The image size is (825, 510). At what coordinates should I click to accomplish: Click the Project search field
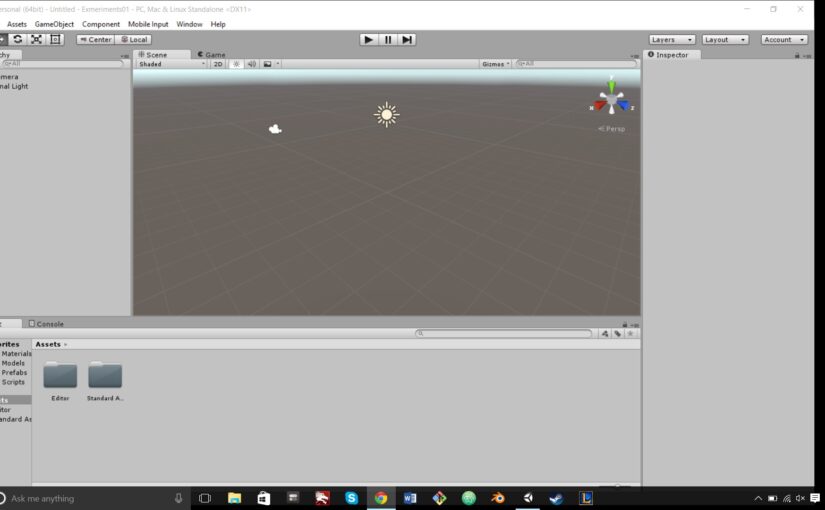coord(504,333)
